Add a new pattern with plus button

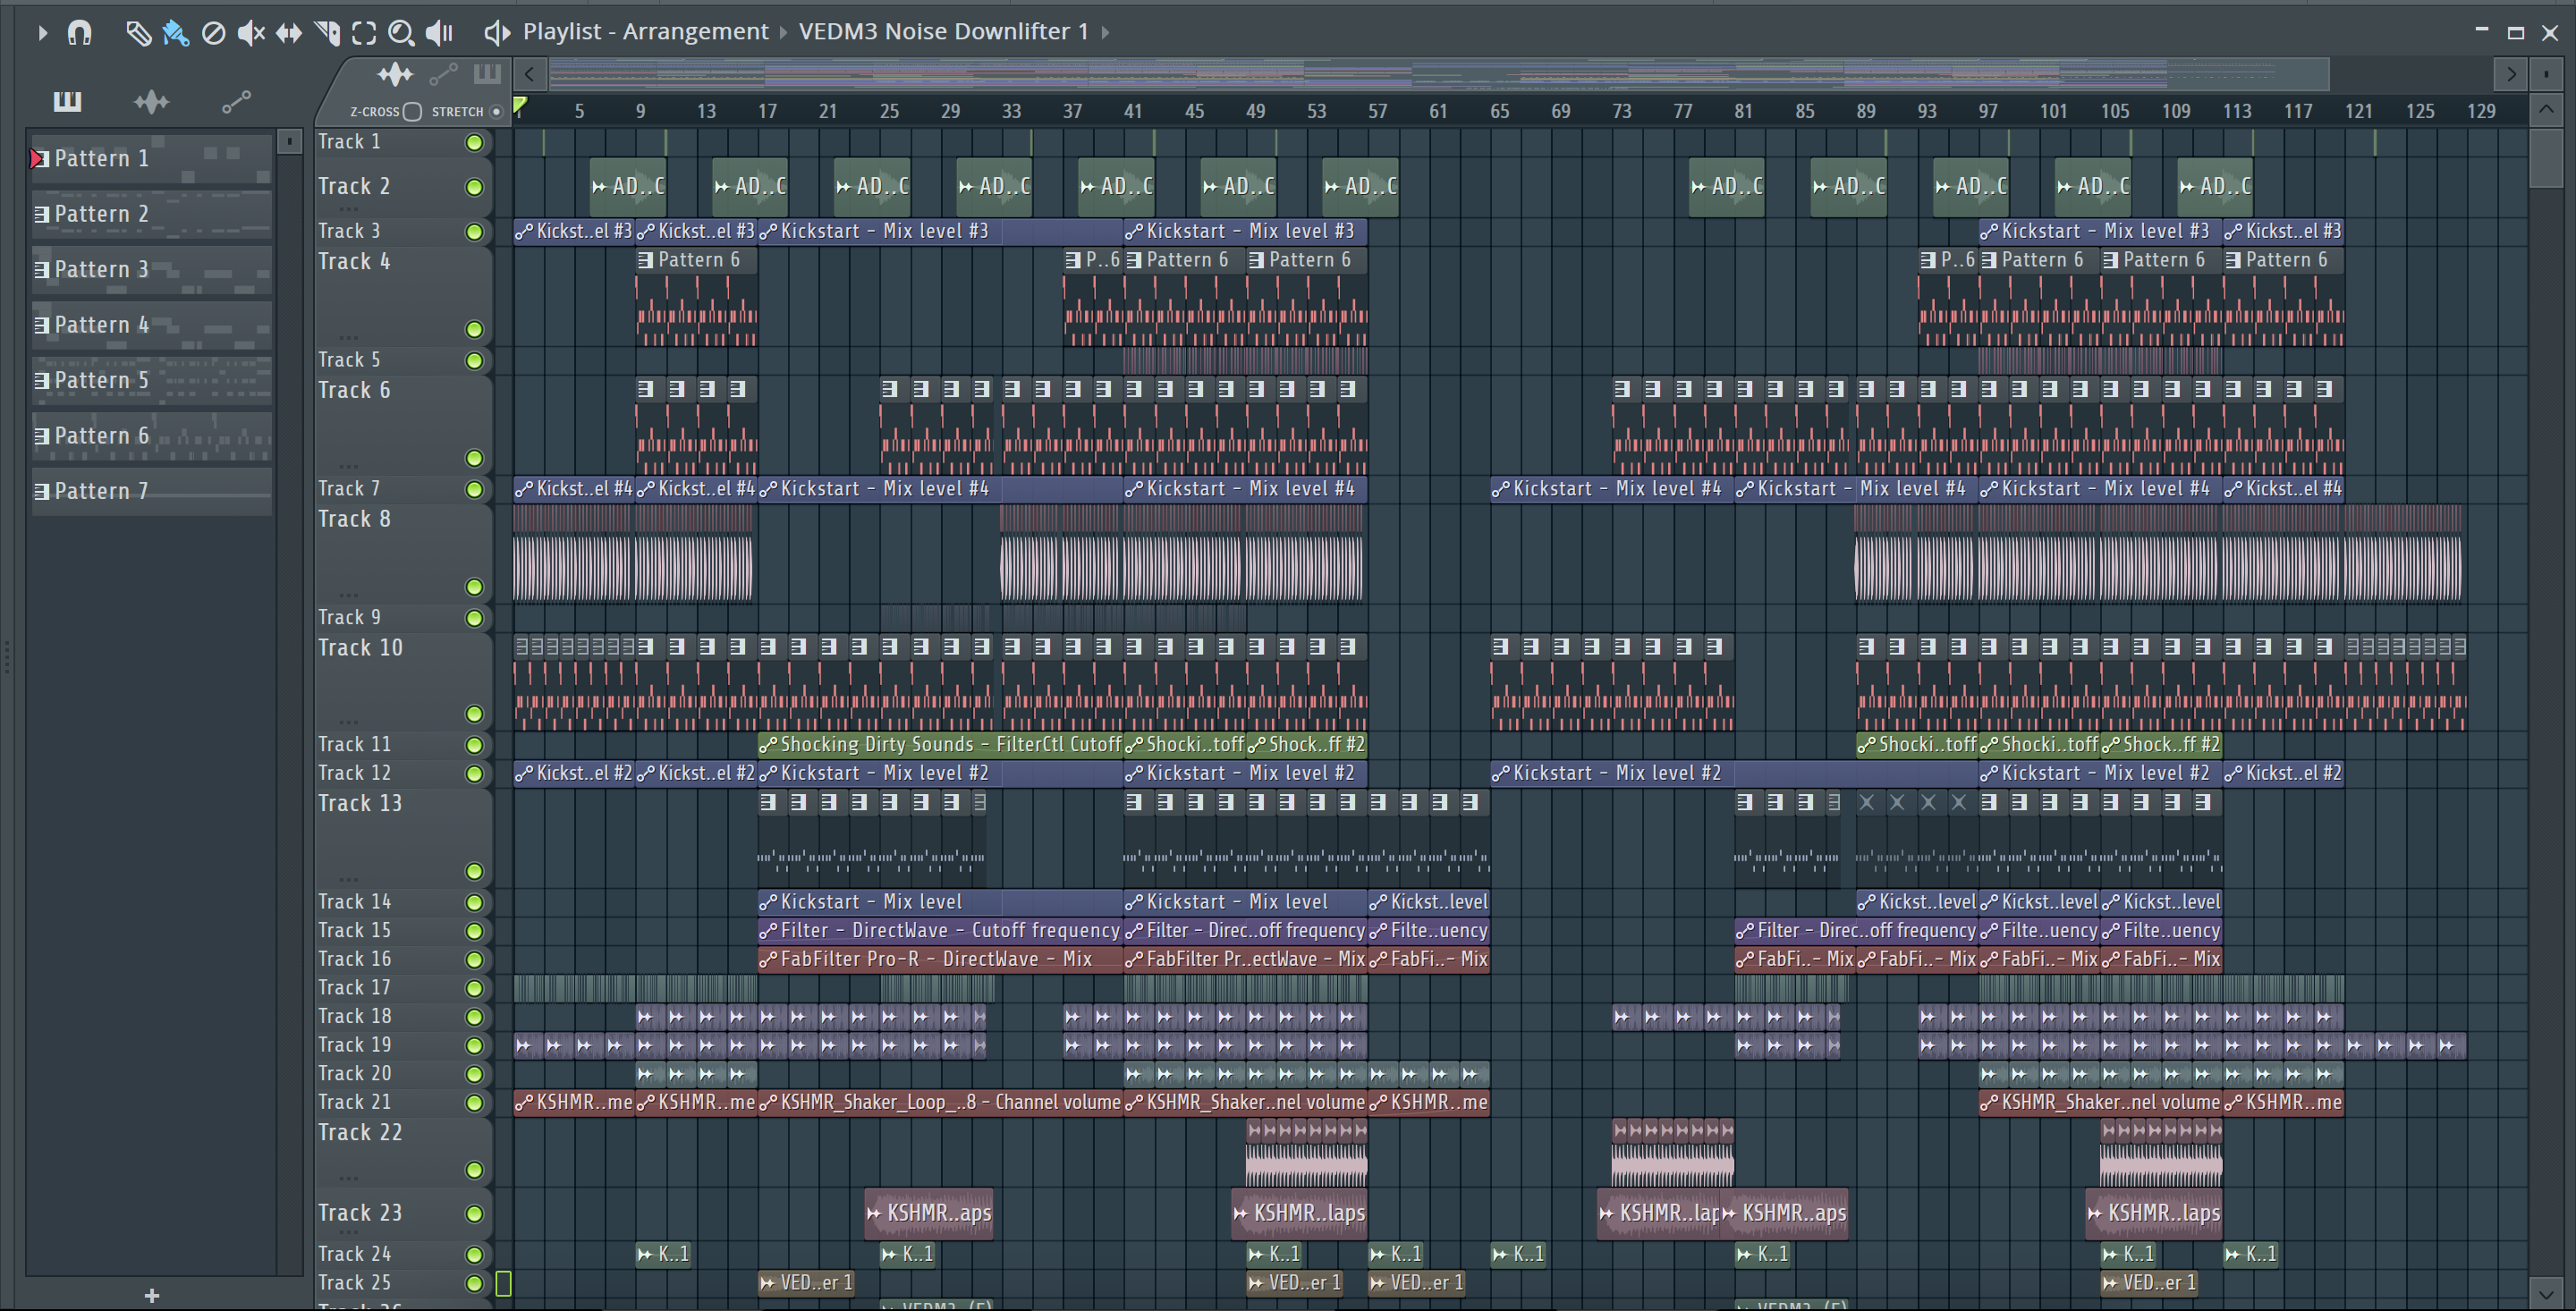152,1295
